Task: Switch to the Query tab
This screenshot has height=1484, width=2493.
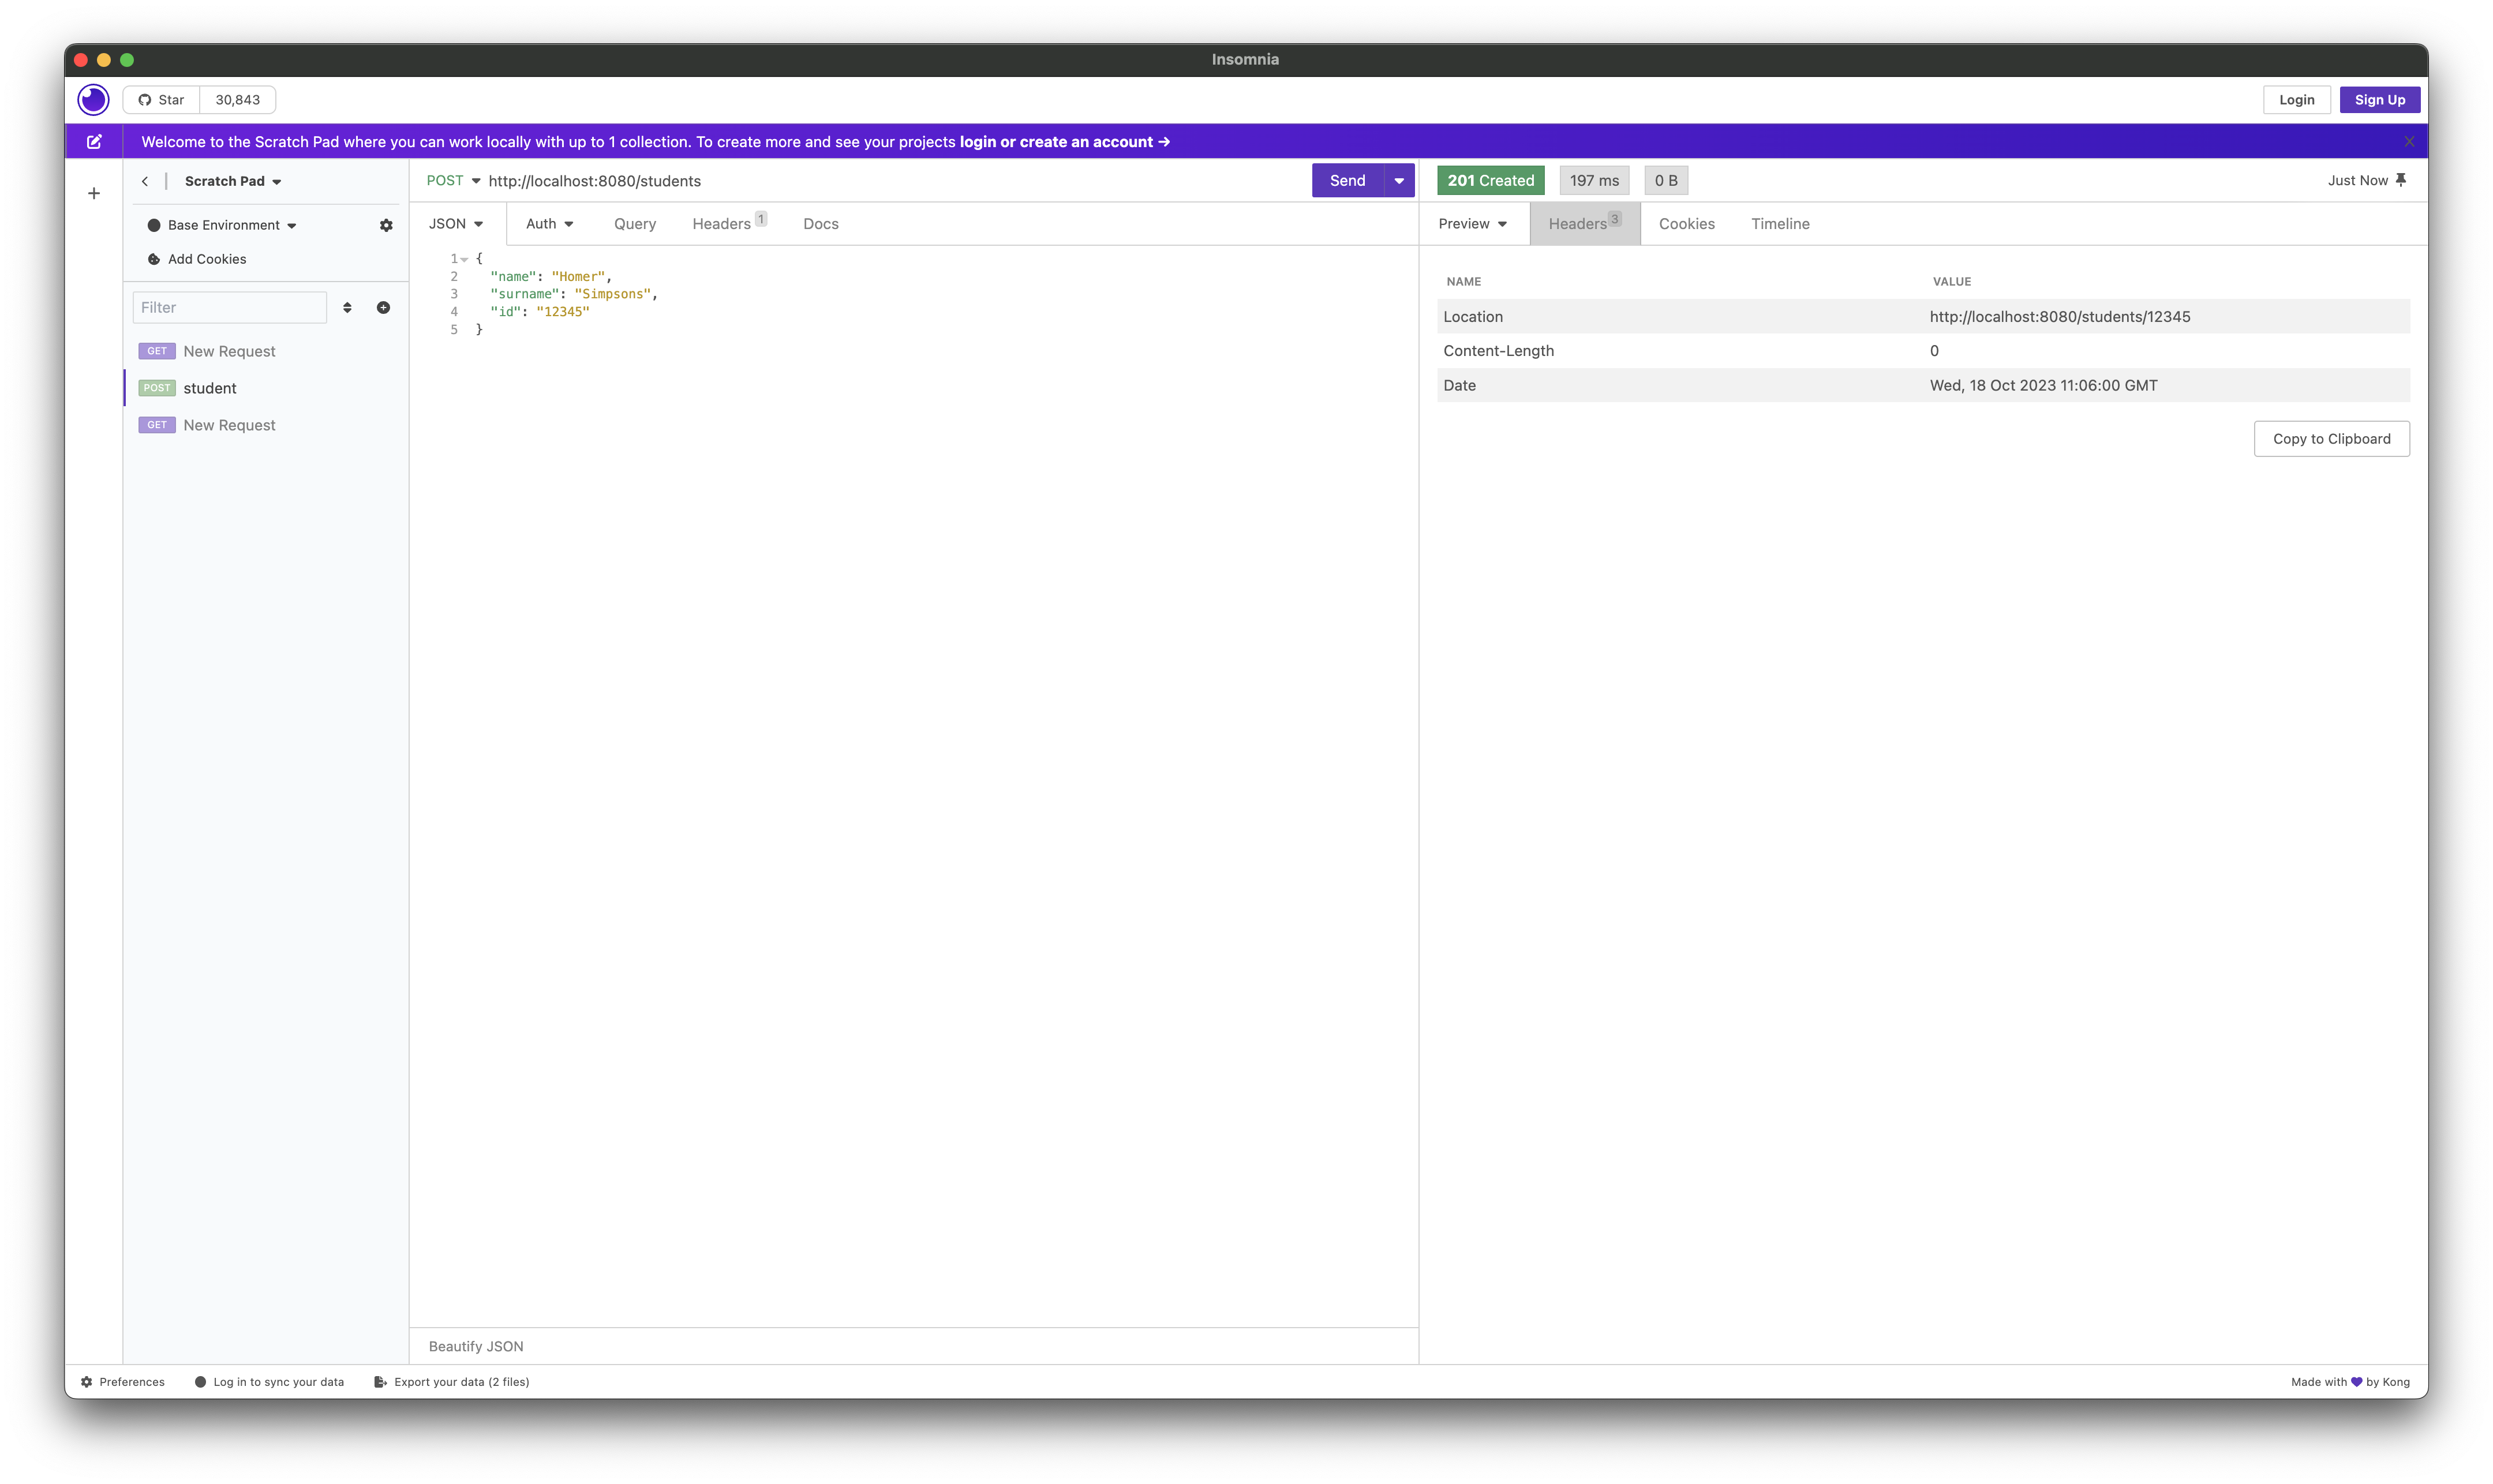Action: pyautogui.click(x=635, y=224)
